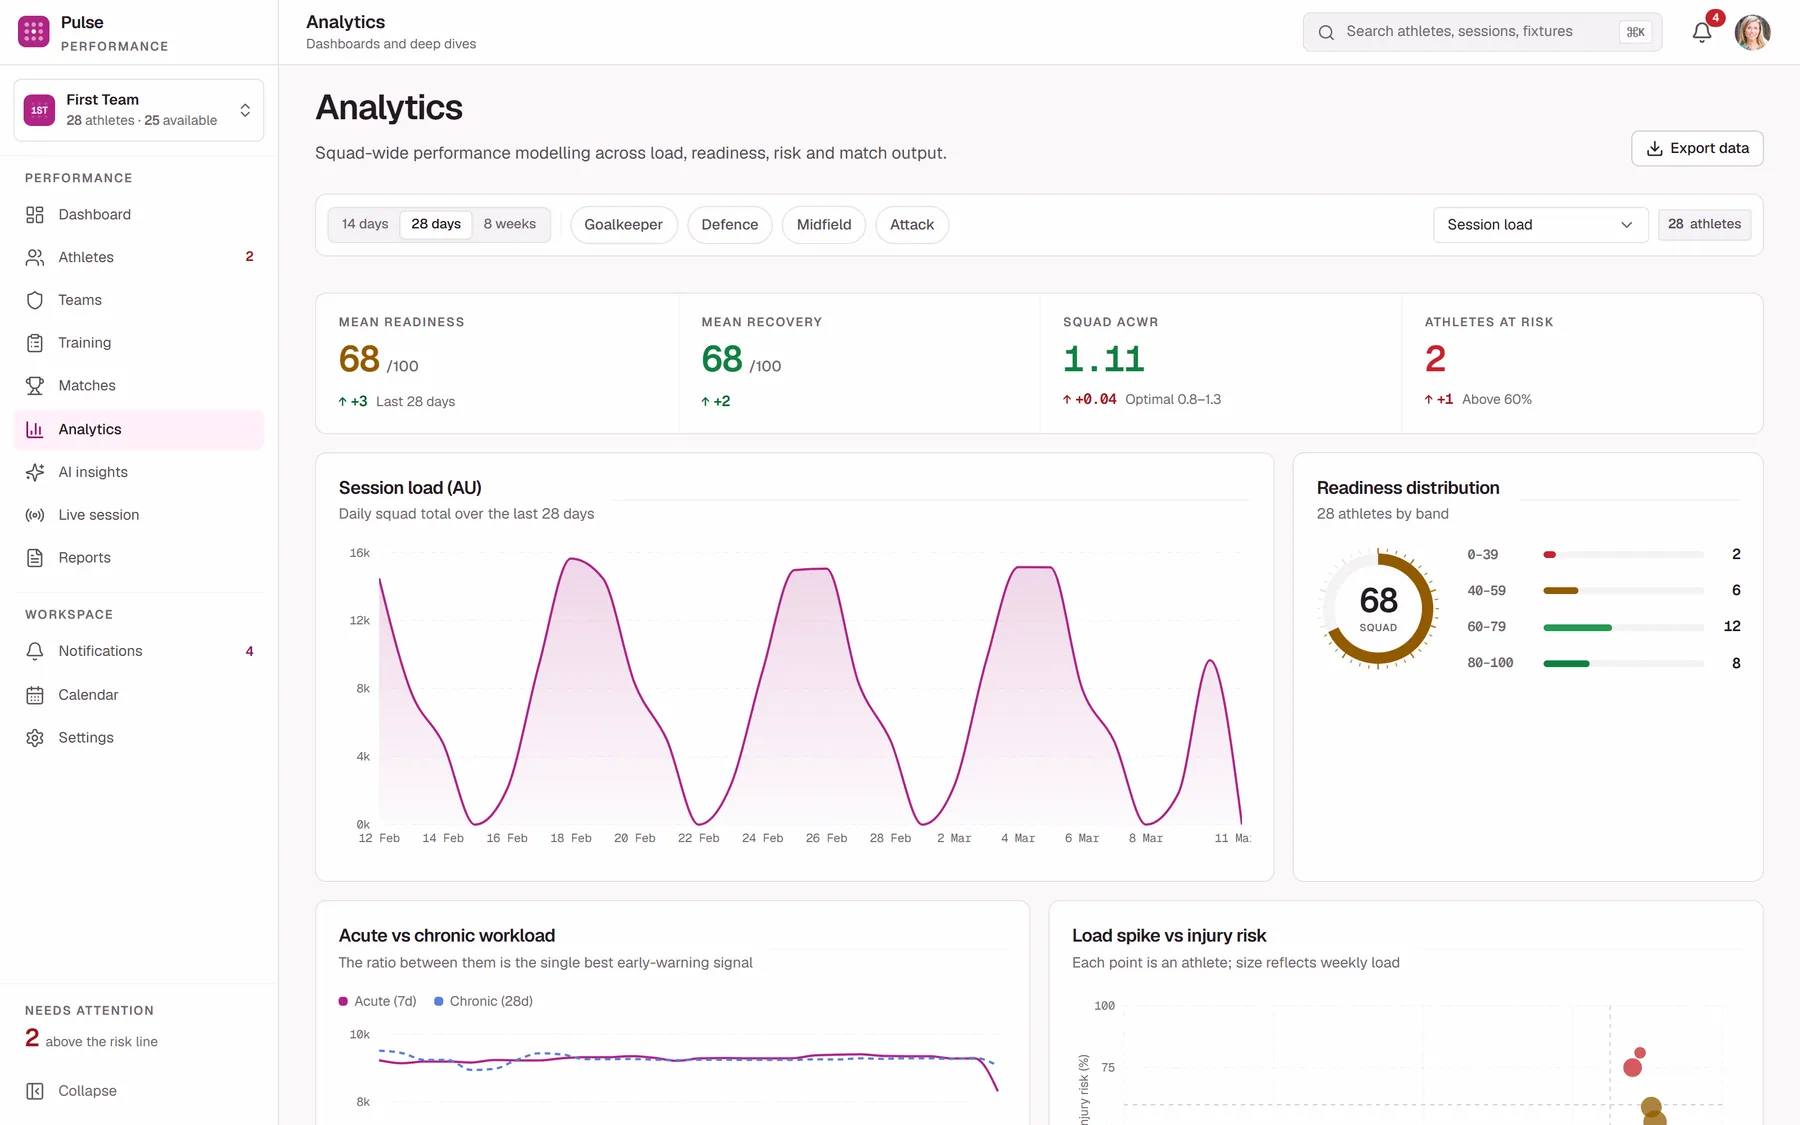The image size is (1800, 1125).
Task: Click the 'Session load (AU)' chart title
Action: pyautogui.click(x=410, y=488)
